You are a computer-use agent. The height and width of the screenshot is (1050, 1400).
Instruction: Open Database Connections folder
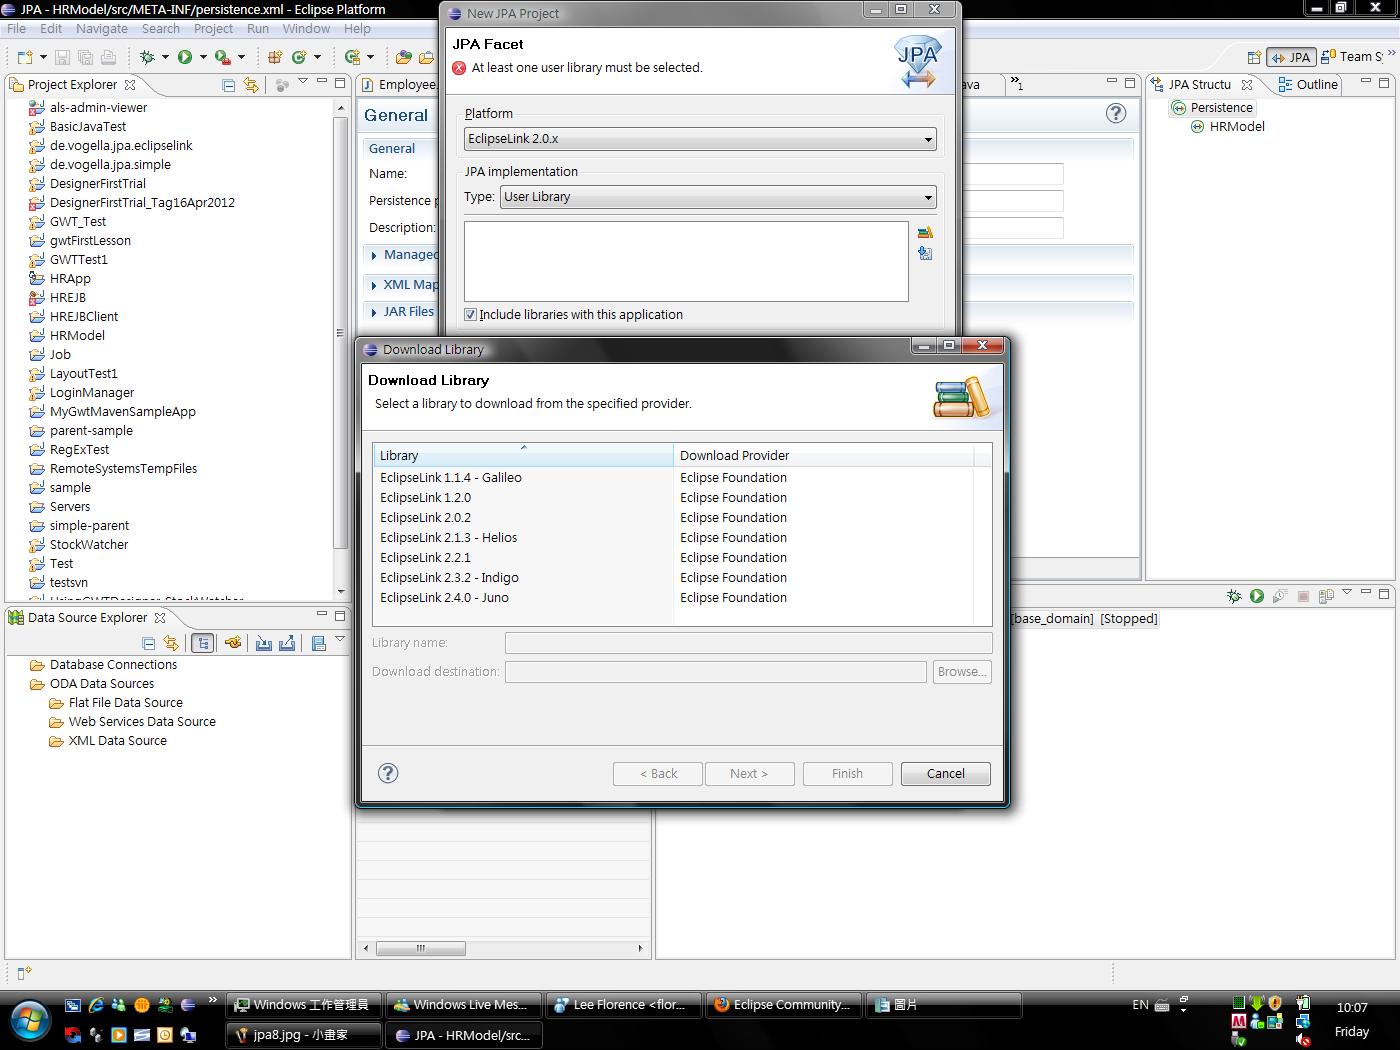[113, 665]
